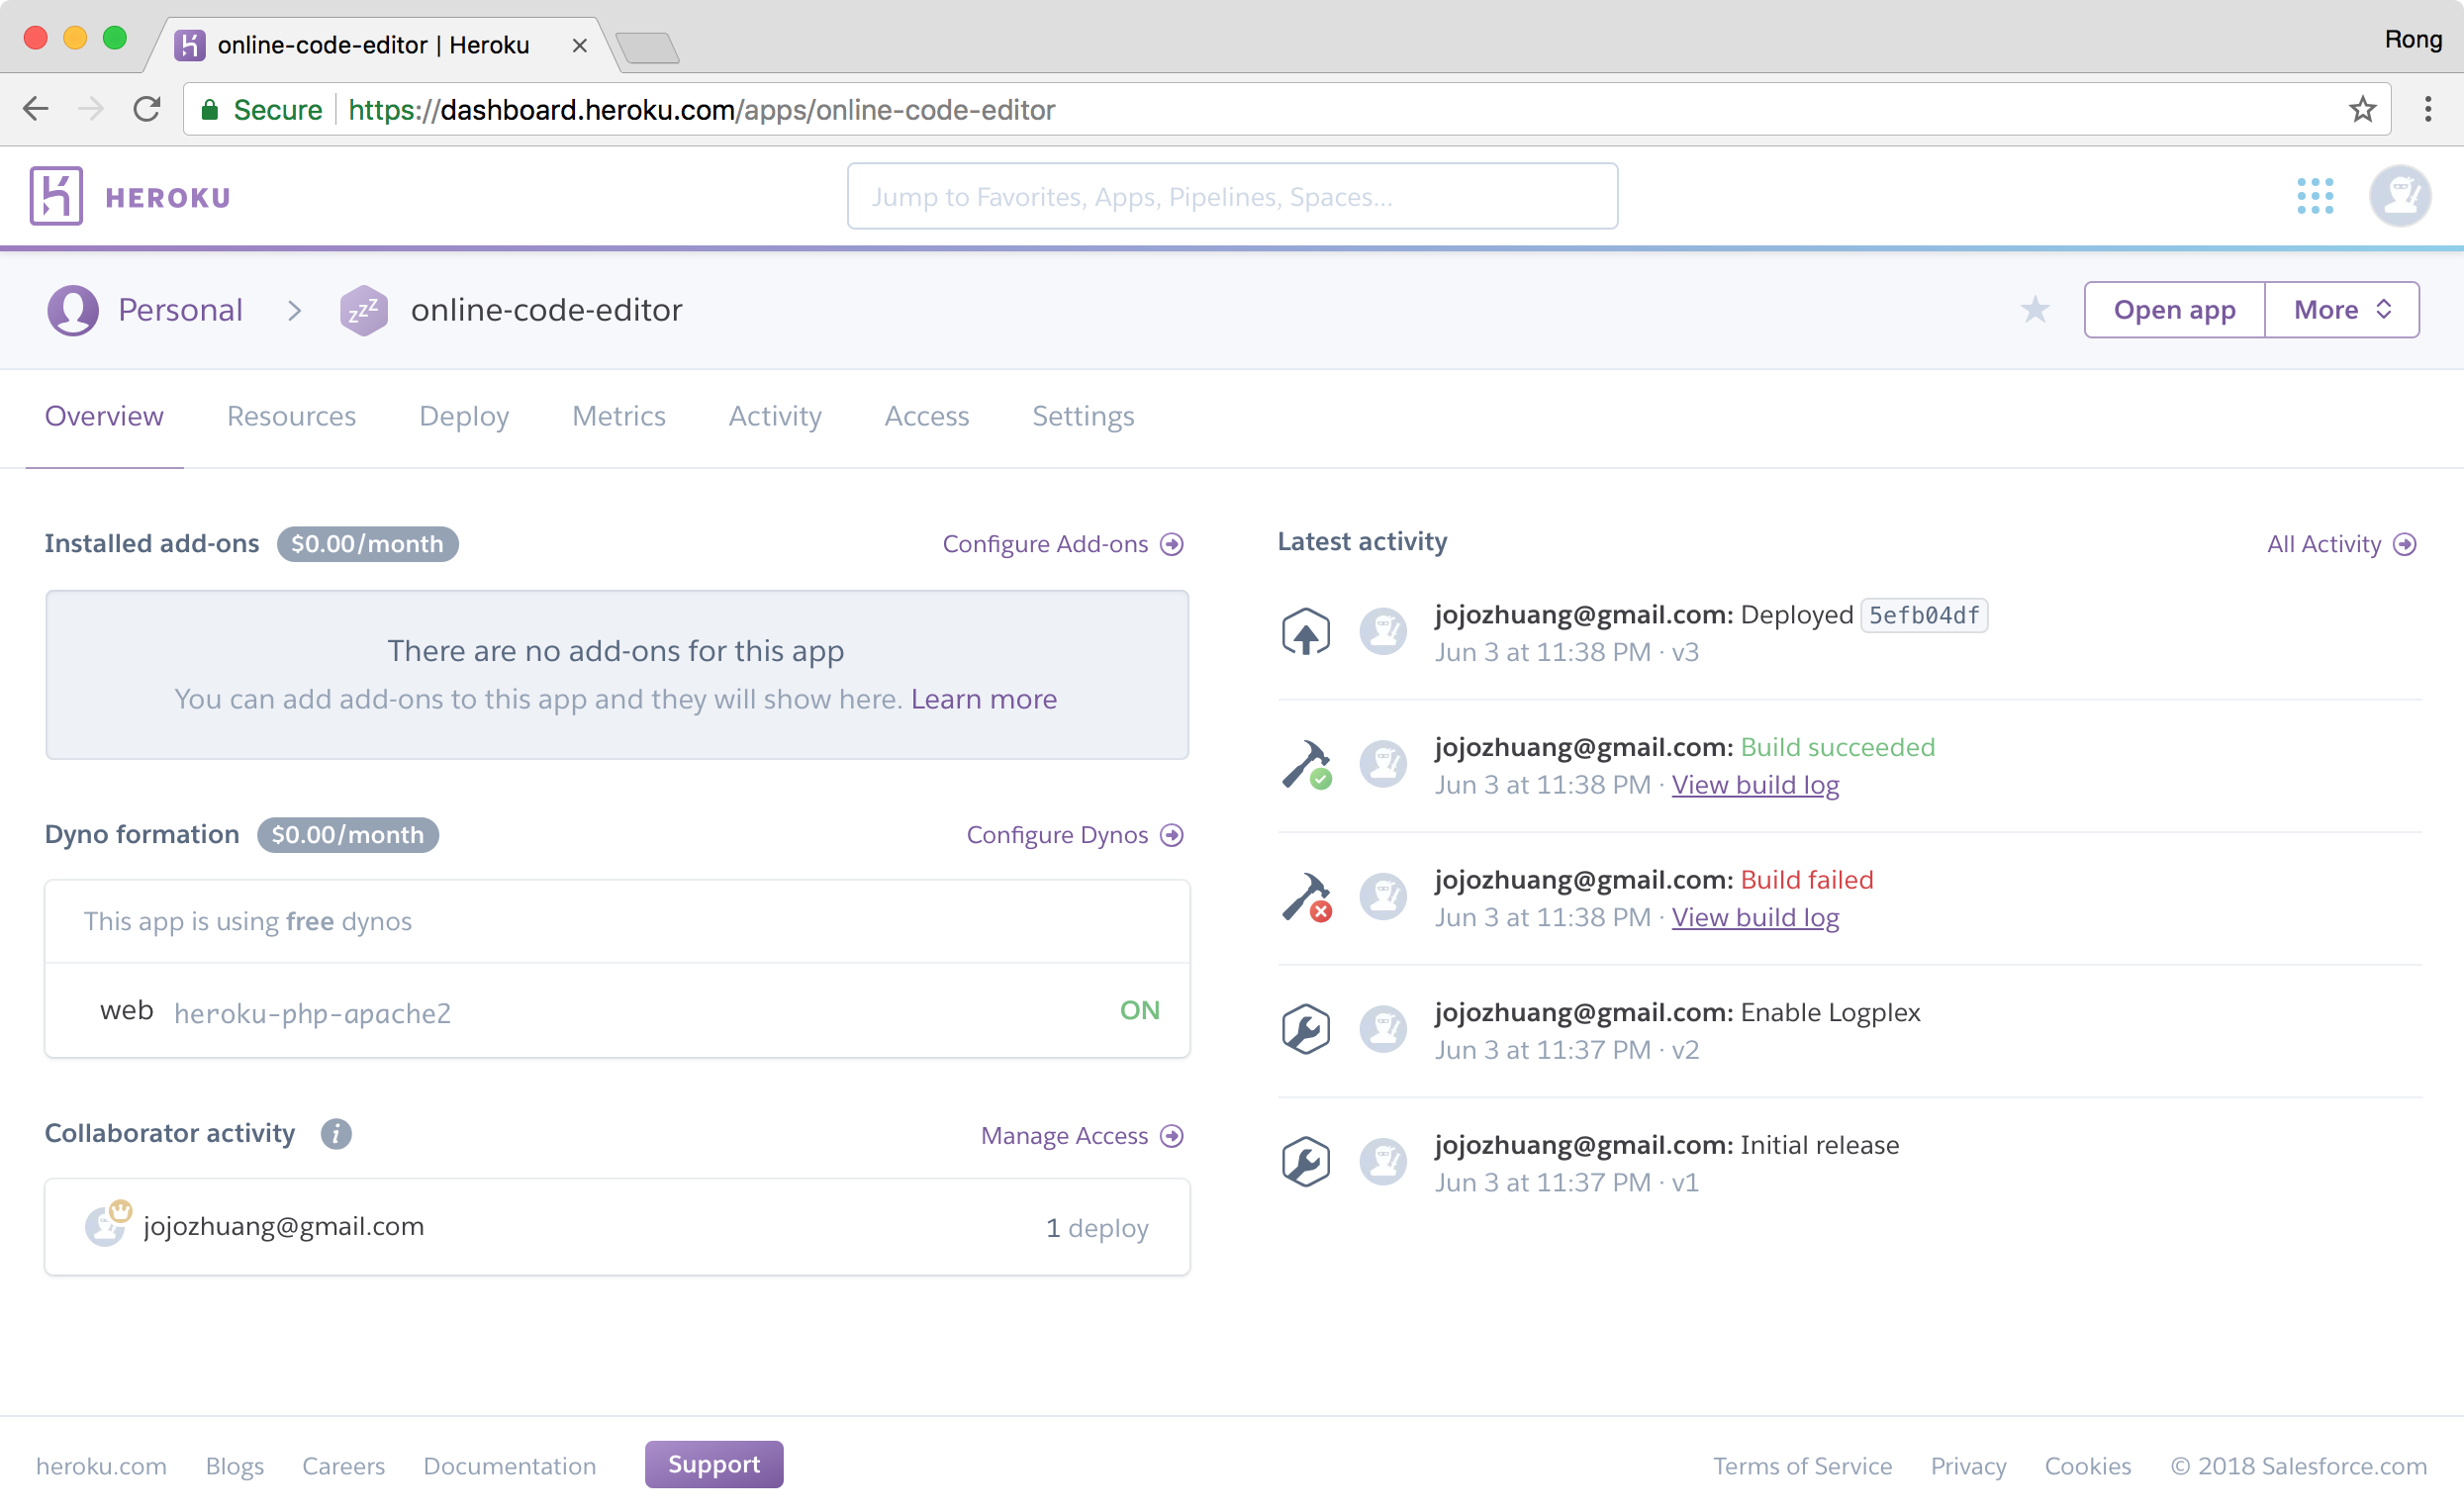Switch to the Overview tab
Image resolution: width=2464 pixels, height=1512 pixels.
pos(104,416)
